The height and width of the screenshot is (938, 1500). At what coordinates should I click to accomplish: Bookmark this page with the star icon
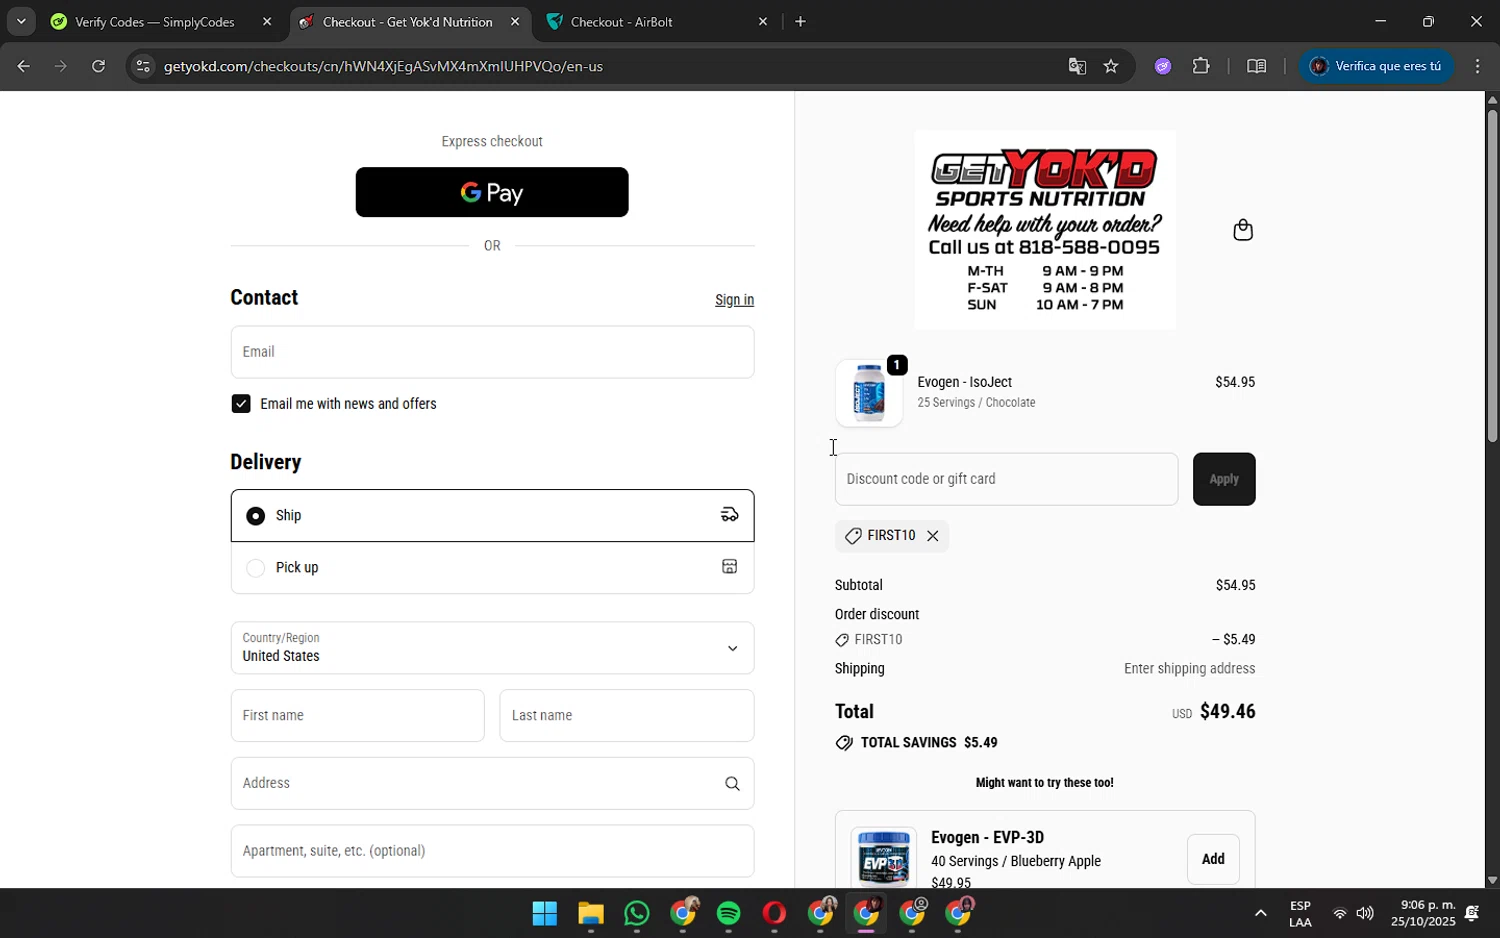(1111, 66)
